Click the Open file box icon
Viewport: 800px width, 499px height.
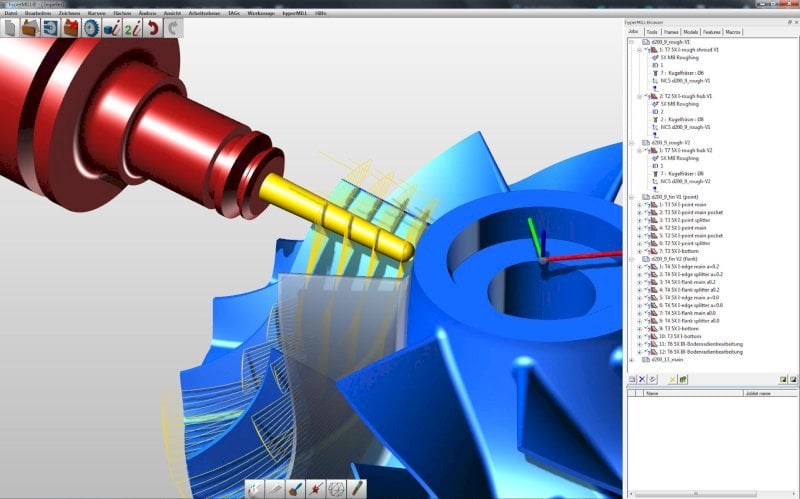pyautogui.click(x=30, y=28)
